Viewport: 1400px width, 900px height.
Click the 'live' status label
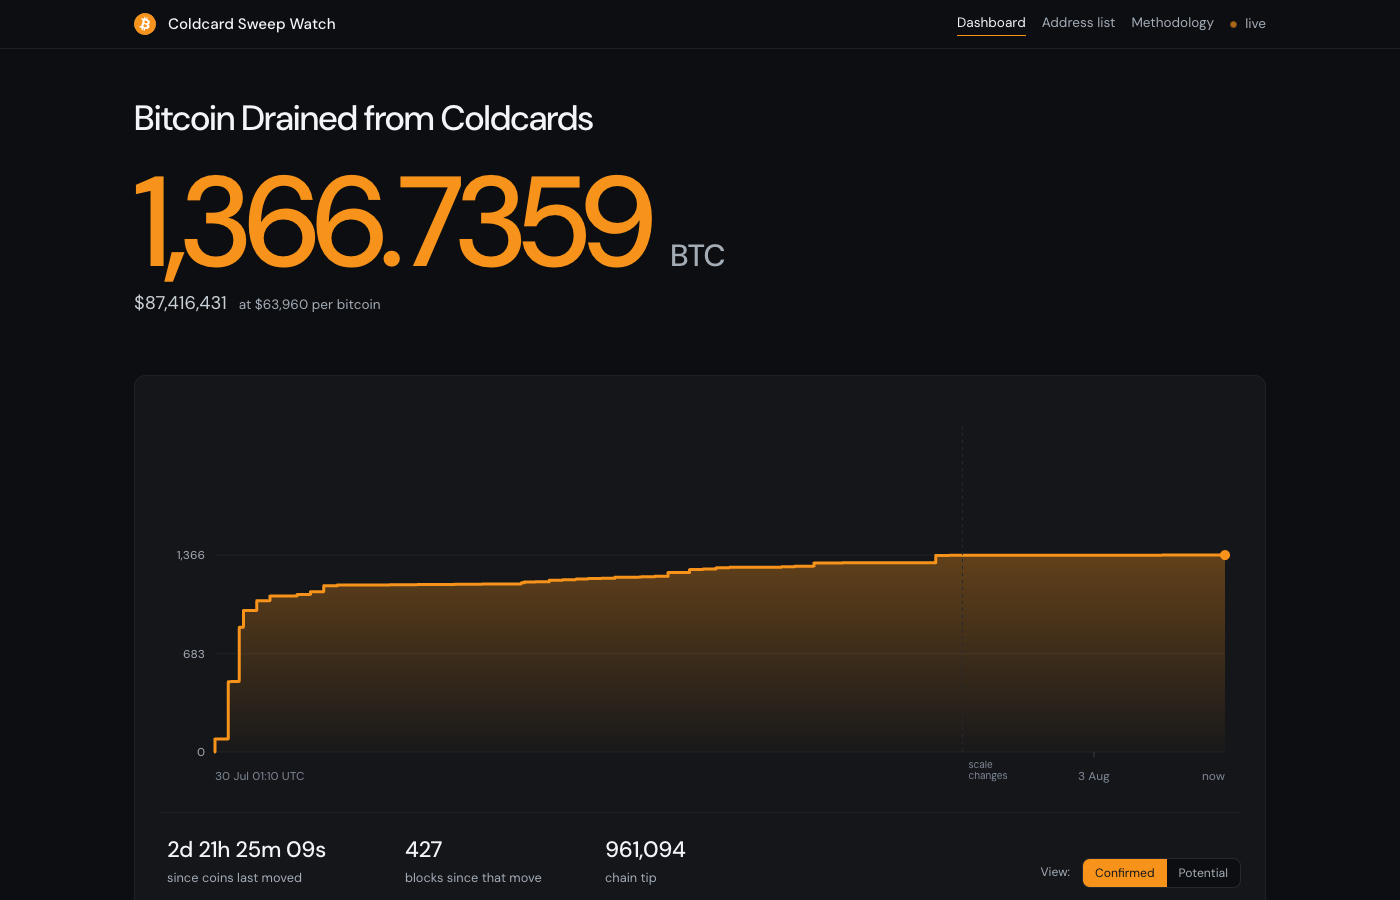(1255, 24)
